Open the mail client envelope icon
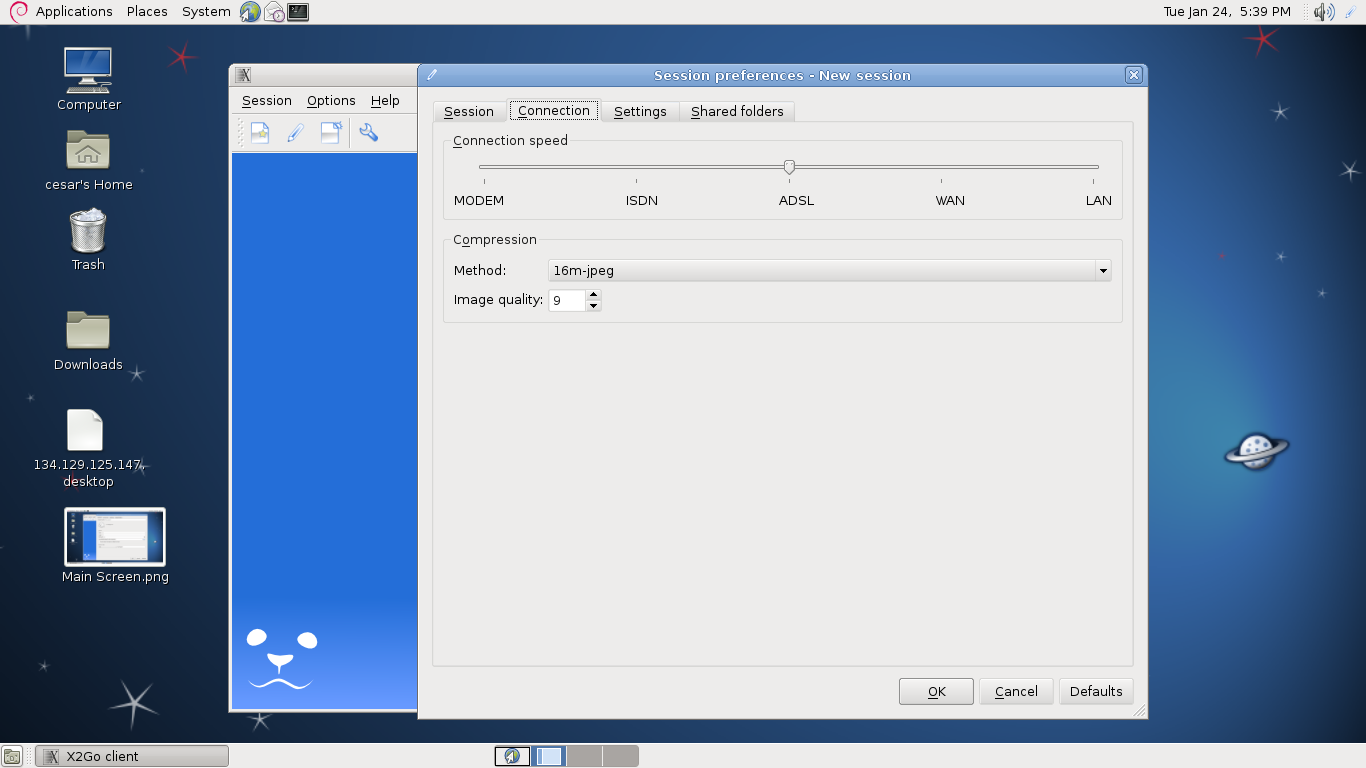This screenshot has width=1366, height=768. 274,12
